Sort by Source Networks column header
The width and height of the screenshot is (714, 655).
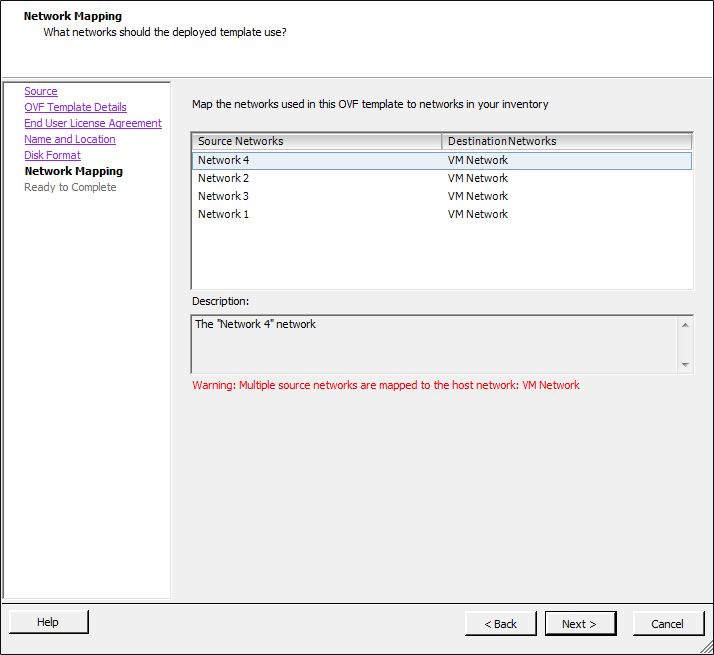coord(316,141)
